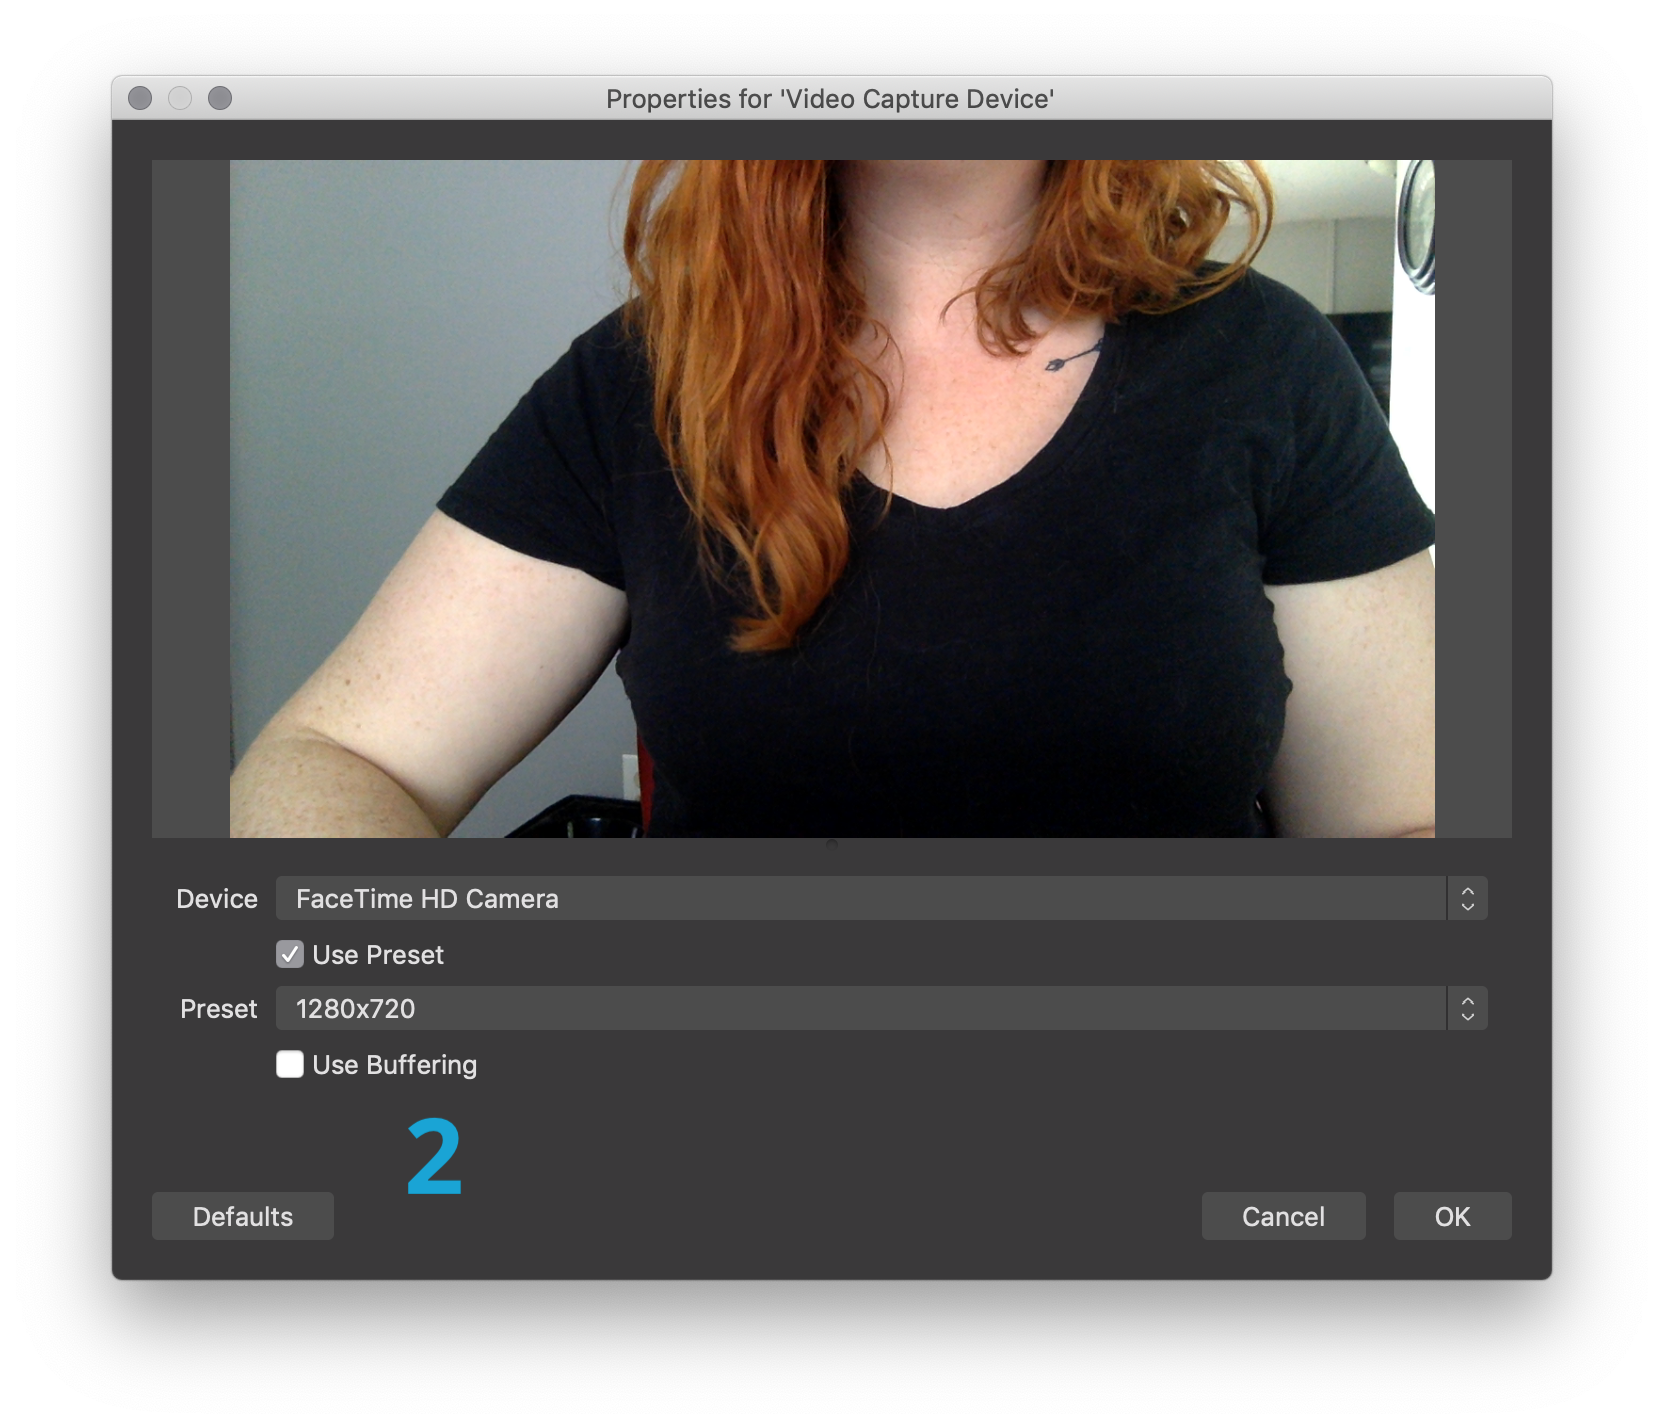Click the up-down arrows of the Preset selector
1664x1428 pixels.
[x=1467, y=1009]
